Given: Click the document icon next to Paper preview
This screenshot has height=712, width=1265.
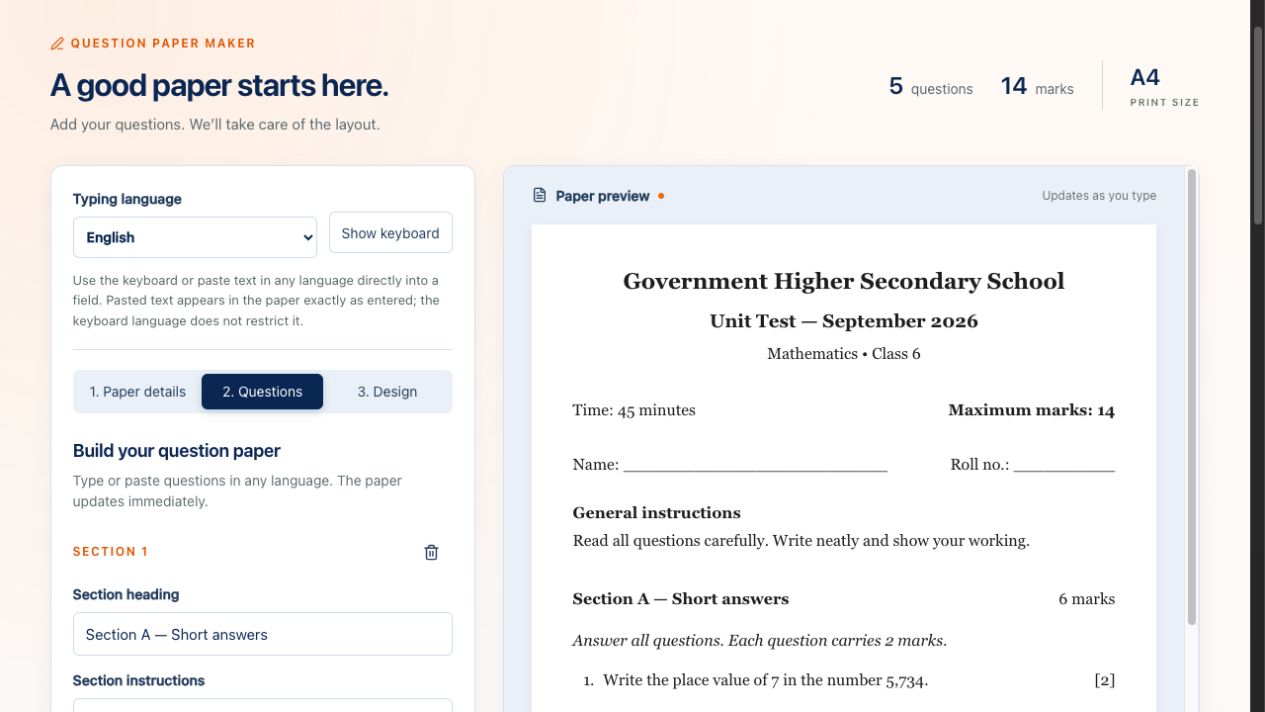Looking at the screenshot, I should 540,196.
